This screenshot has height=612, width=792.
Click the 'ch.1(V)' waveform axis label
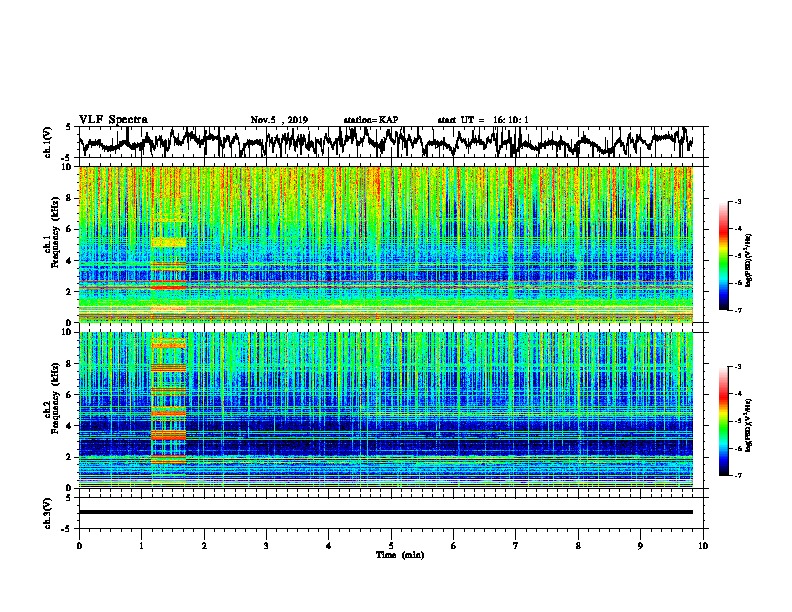48,142
